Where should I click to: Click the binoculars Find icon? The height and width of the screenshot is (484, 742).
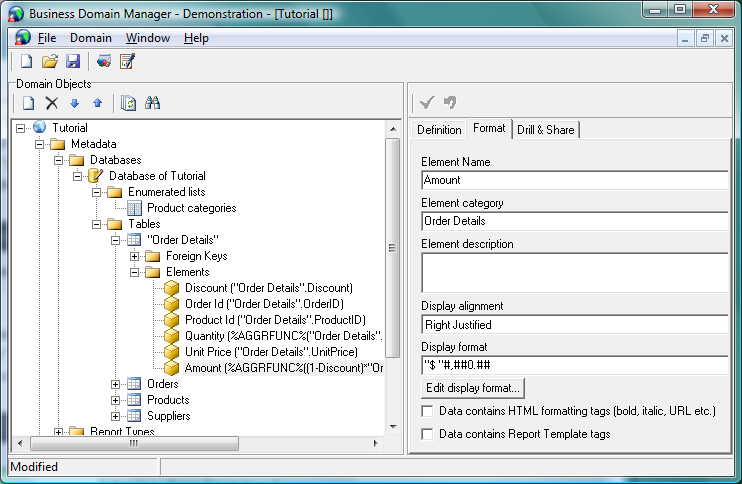153,102
